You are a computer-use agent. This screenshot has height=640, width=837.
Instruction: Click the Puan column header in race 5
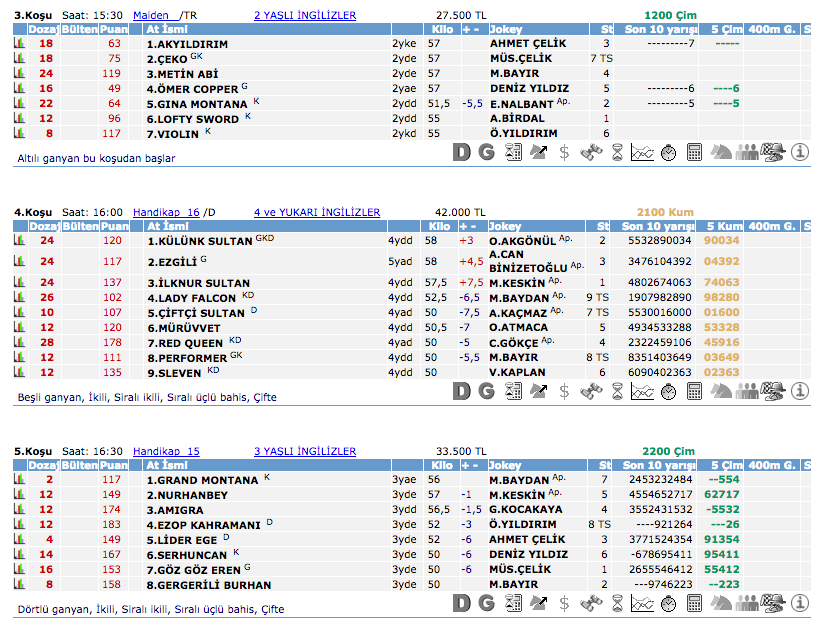pyautogui.click(x=111, y=465)
